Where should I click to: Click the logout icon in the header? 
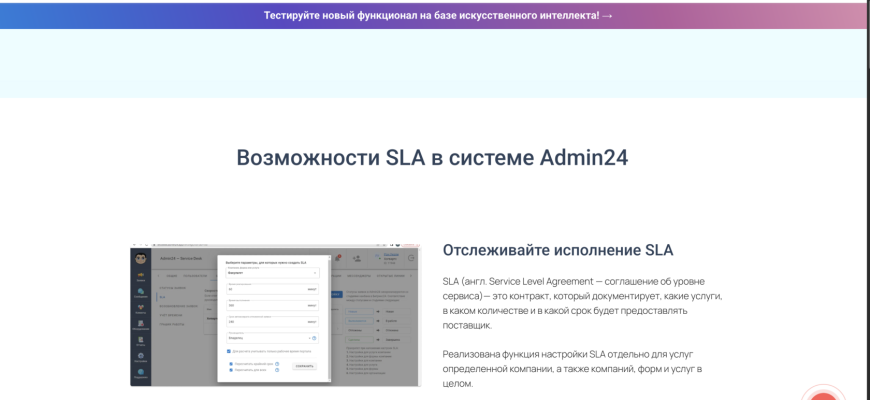(411, 259)
